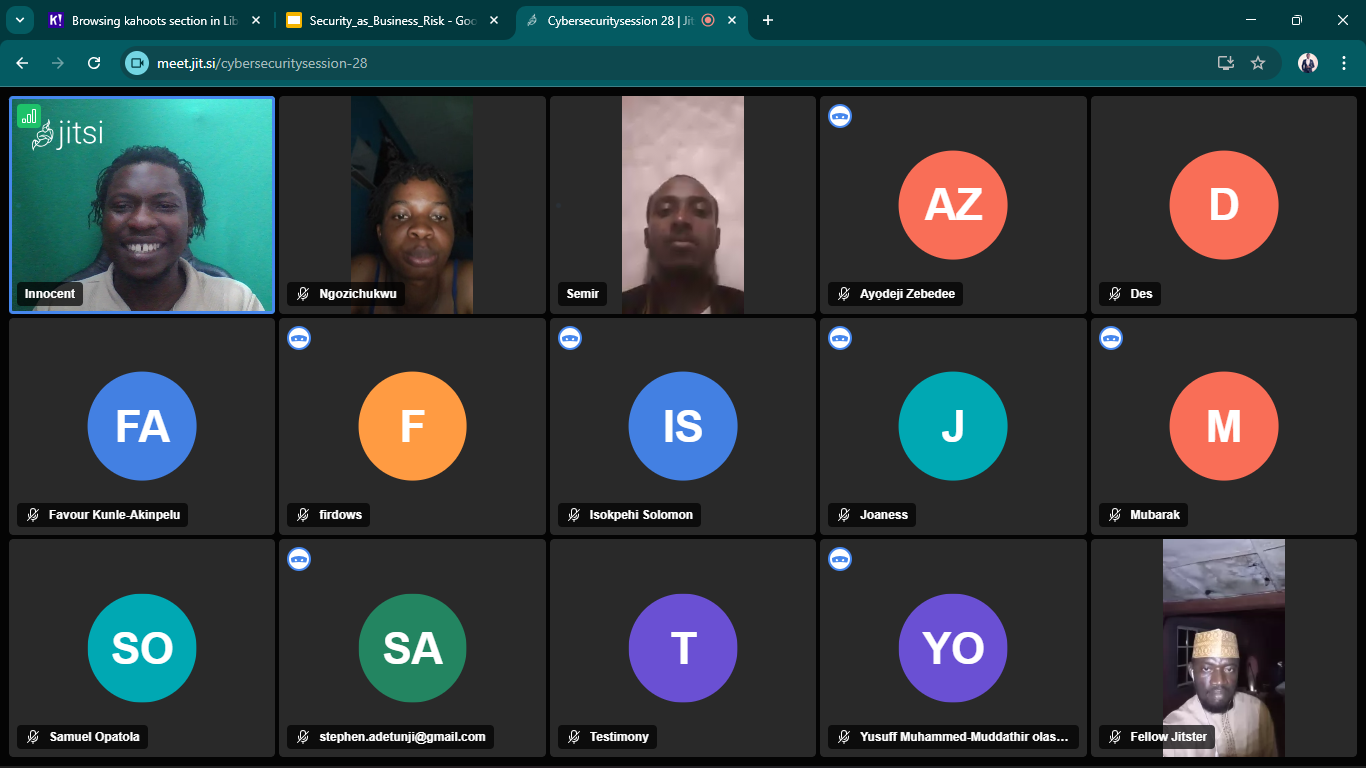Select Innocent's video tile
Screen dimensions: 1366x768
coord(142,205)
